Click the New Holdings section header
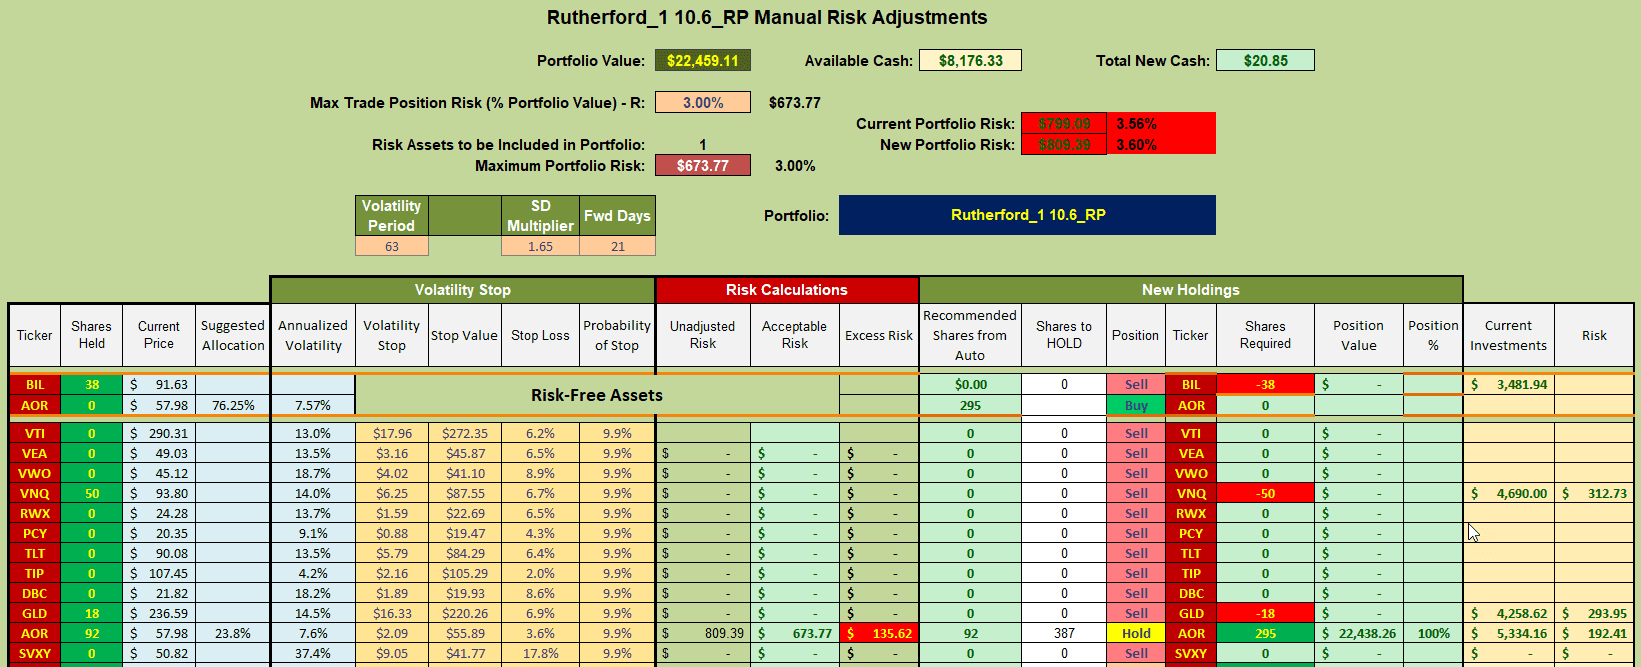The image size is (1641, 667). [x=1191, y=290]
